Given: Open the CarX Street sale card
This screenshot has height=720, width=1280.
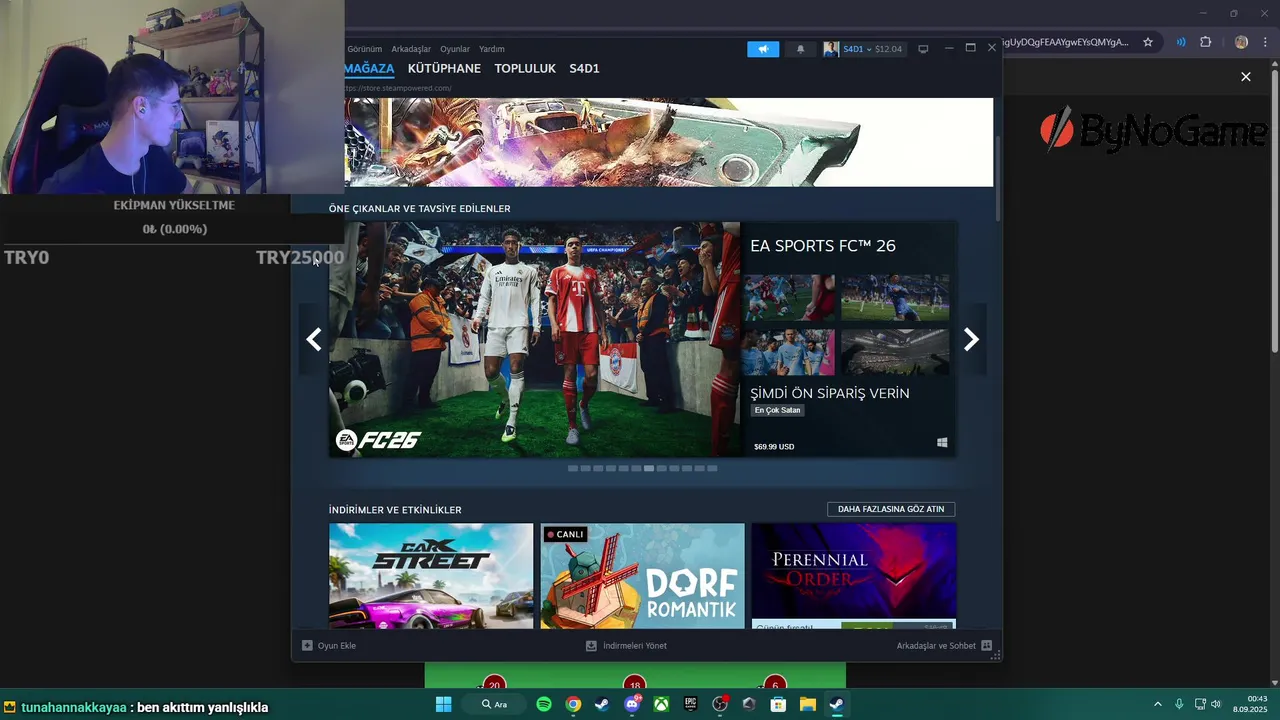Looking at the screenshot, I should point(431,576).
